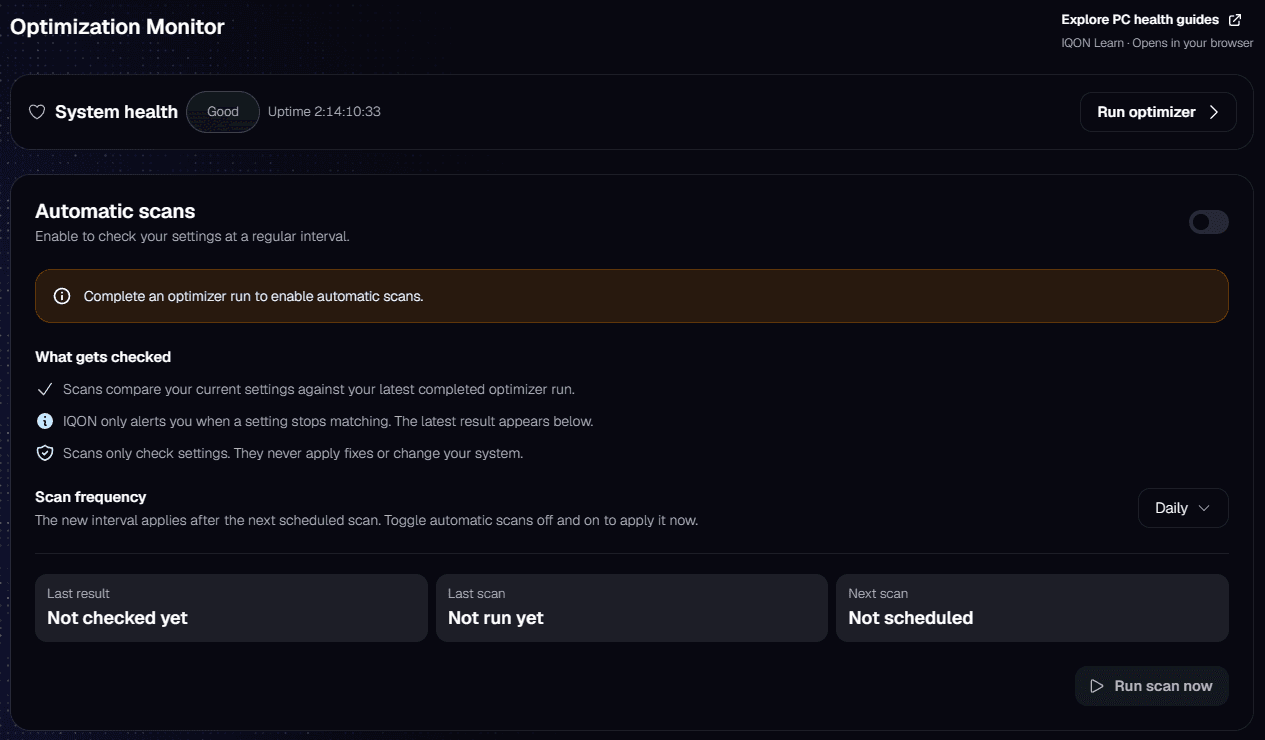Click the Last result card
The height and width of the screenshot is (740, 1265).
[231, 608]
